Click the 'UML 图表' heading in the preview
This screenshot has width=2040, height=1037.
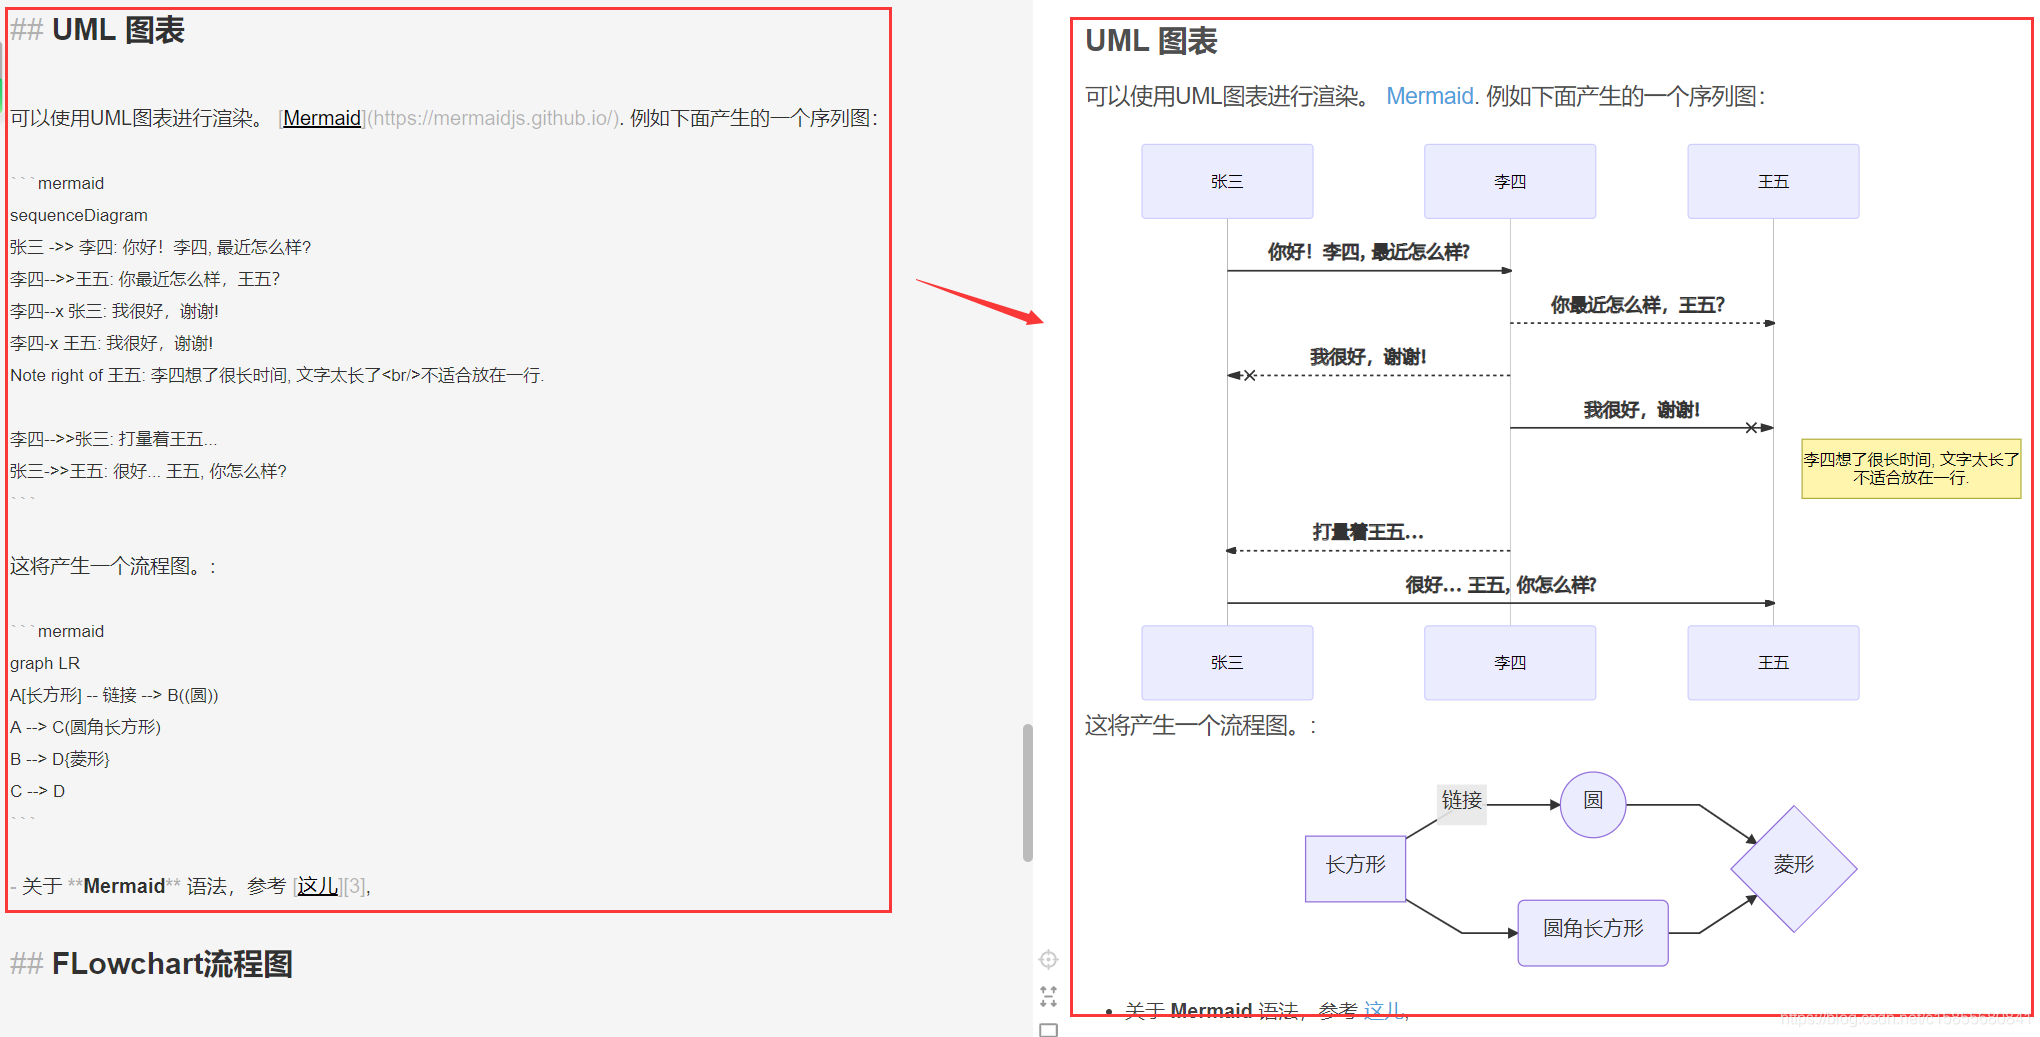pyautogui.click(x=1151, y=41)
